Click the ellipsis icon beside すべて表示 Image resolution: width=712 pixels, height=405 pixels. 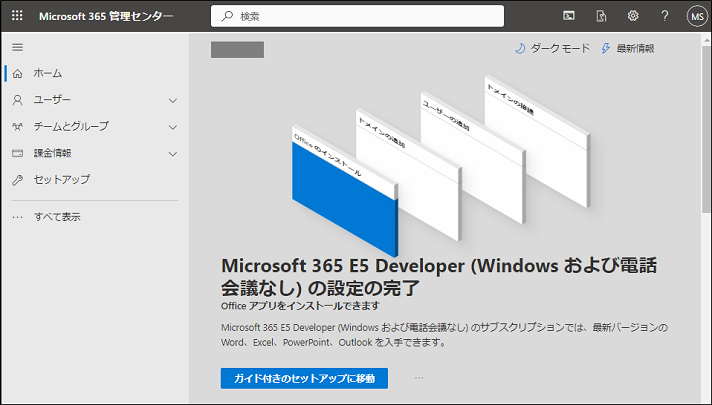(x=18, y=217)
